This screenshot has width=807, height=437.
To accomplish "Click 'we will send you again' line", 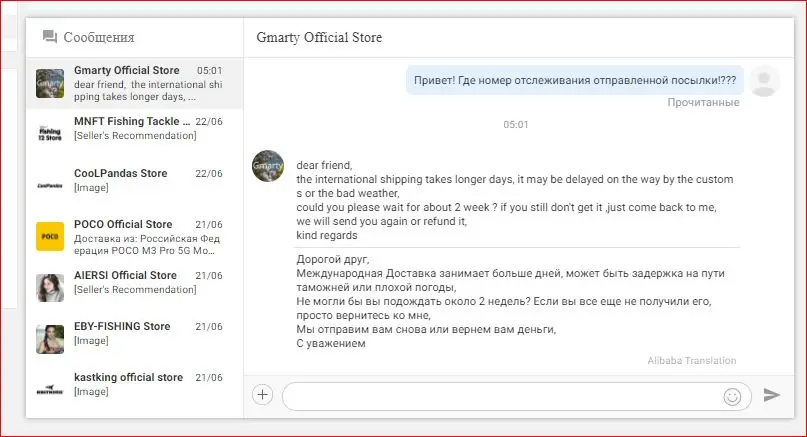I will click(x=381, y=221).
